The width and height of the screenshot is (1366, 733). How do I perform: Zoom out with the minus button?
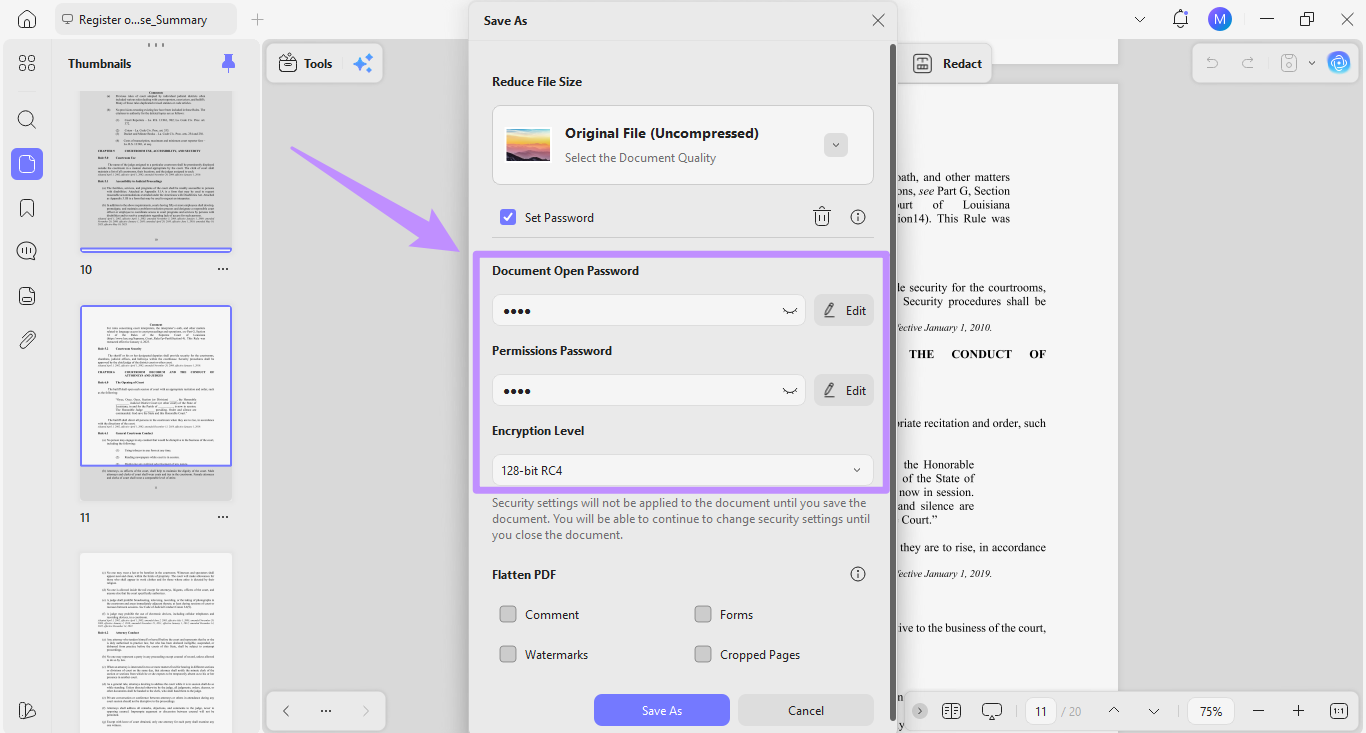[x=1261, y=711]
